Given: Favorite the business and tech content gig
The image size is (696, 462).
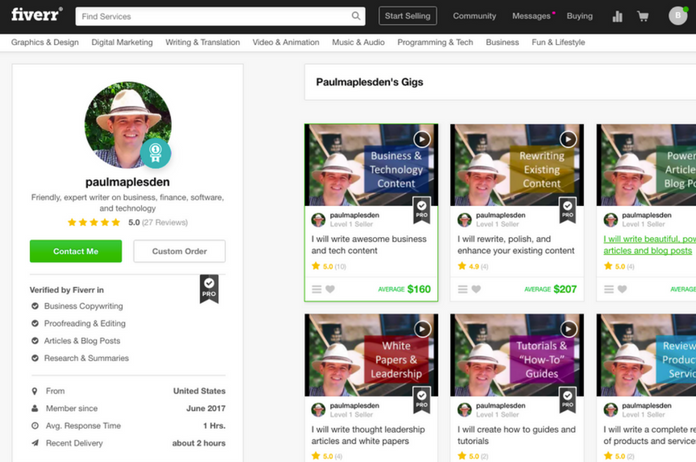Looking at the screenshot, I should click(331, 289).
